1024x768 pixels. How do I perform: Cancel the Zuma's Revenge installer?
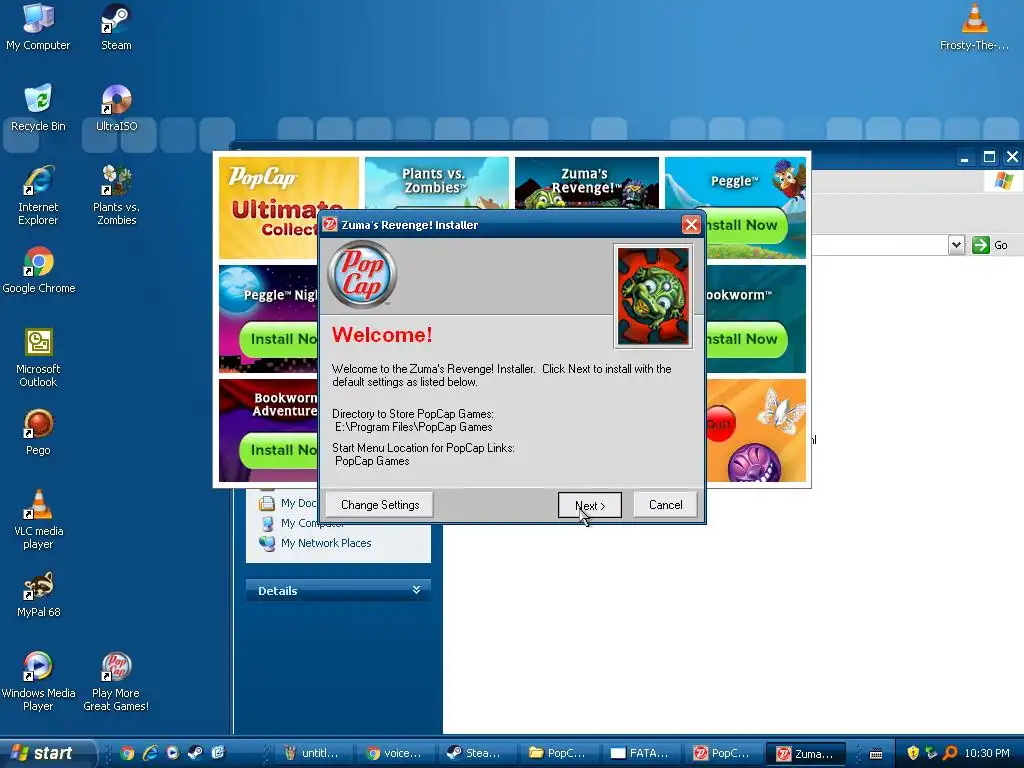pos(665,505)
